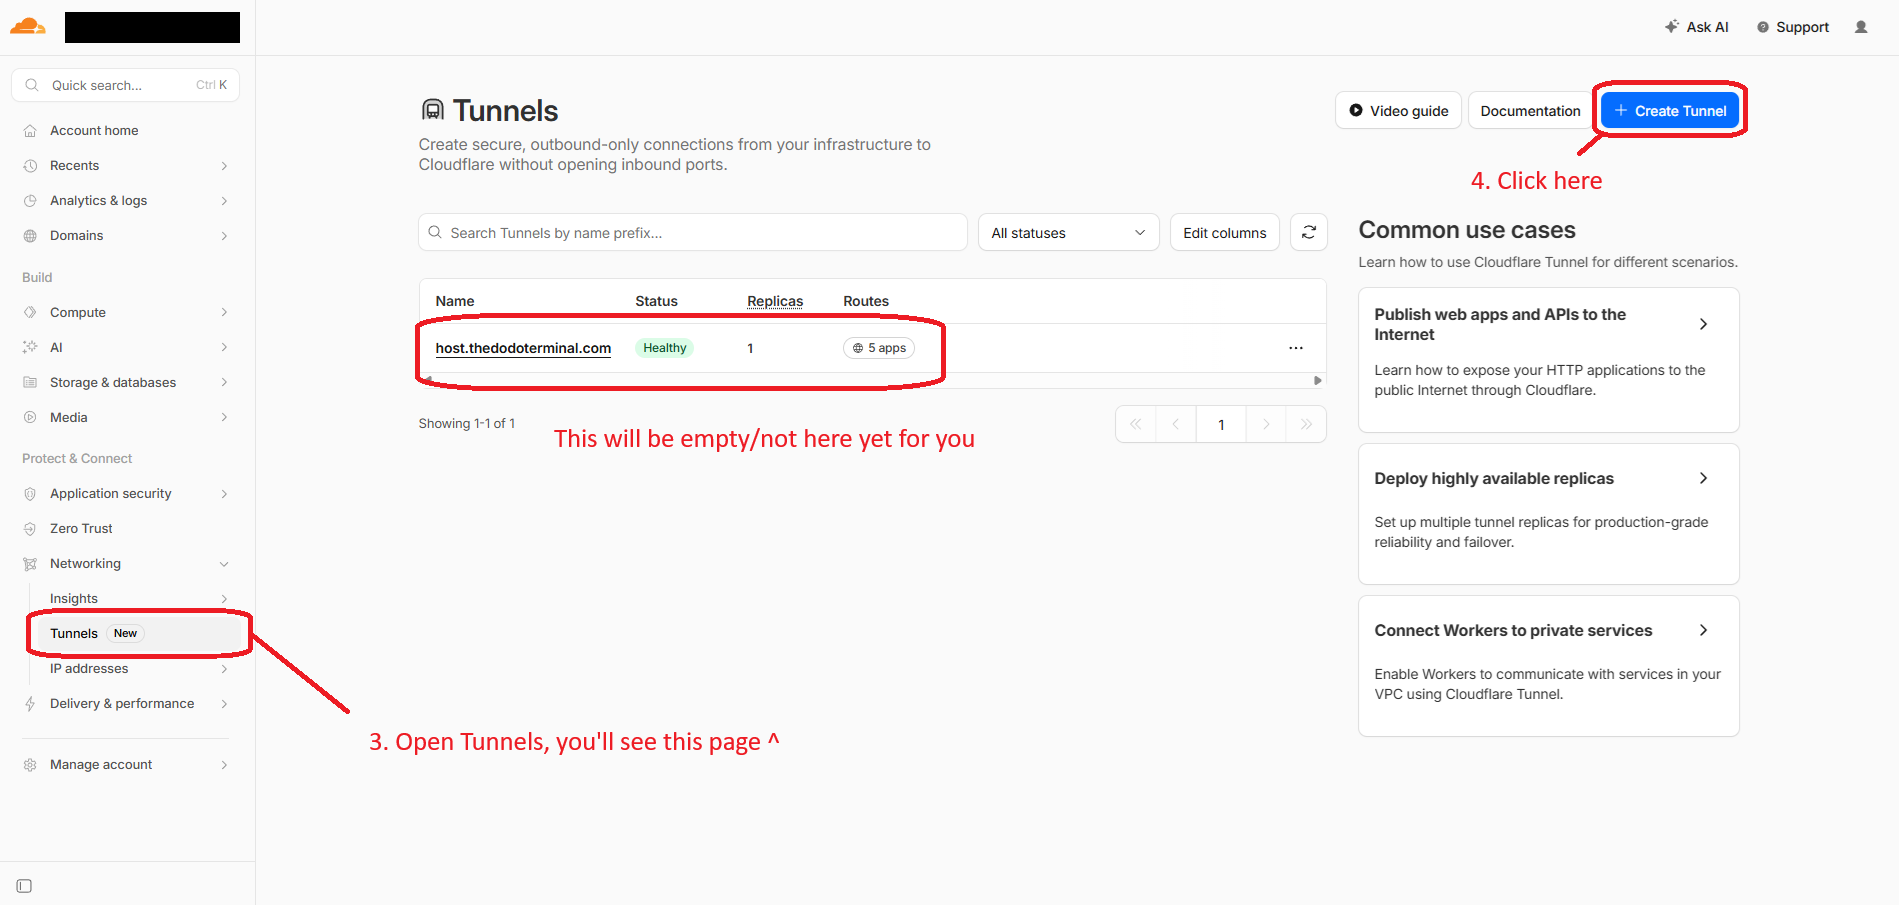Open the user profile icon
Image resolution: width=1899 pixels, height=905 pixels.
point(1861,27)
